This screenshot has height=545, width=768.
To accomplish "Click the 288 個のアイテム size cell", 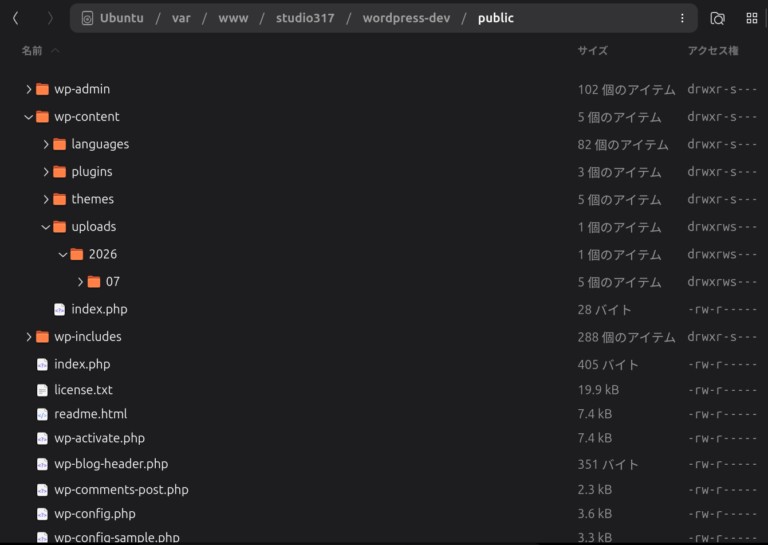I will (626, 337).
